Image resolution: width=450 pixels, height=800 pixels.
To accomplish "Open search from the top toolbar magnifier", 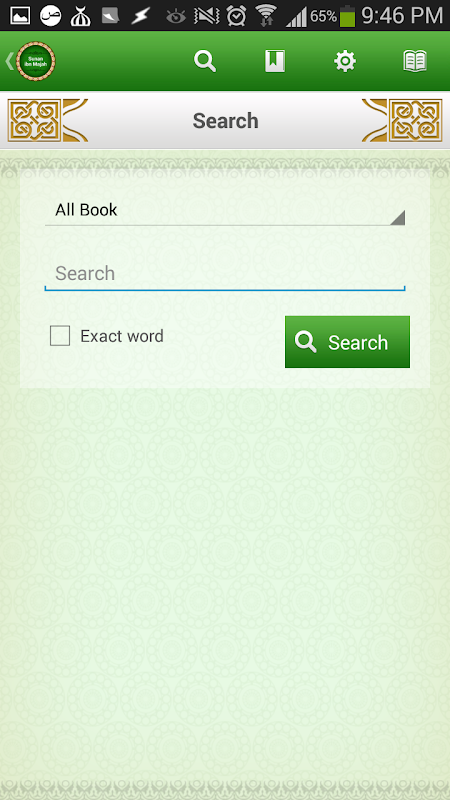I will [x=205, y=61].
